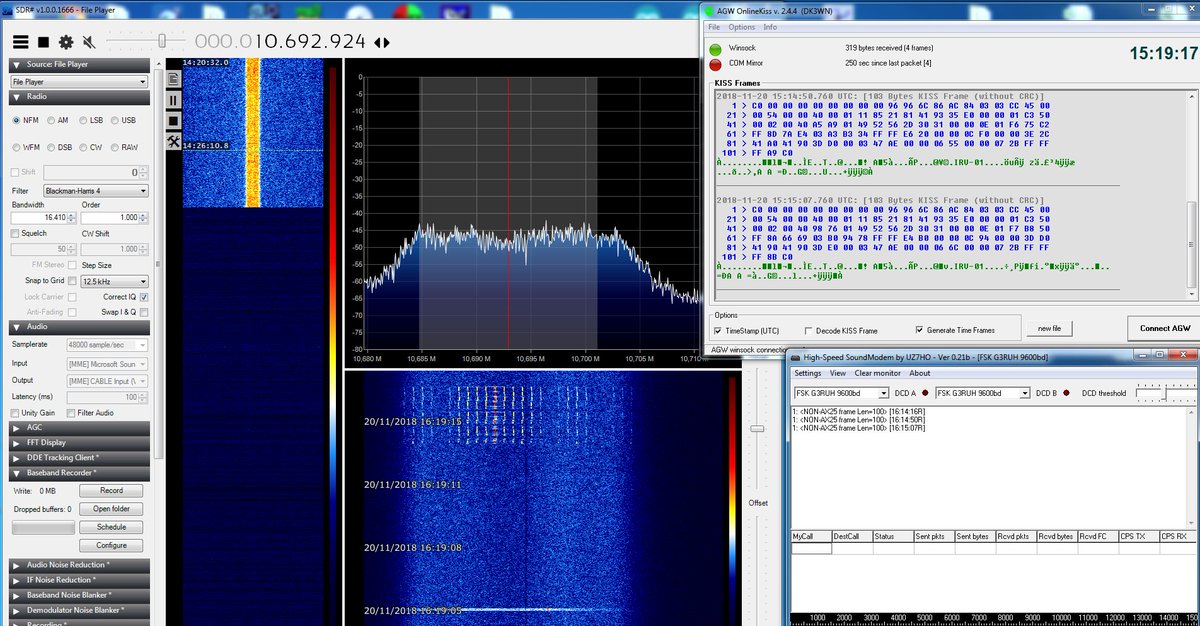The height and width of the screenshot is (626, 1200).
Task: Open DCD B FSK G3RUH 9600bd modem dropdown
Action: pyautogui.click(x=981, y=393)
